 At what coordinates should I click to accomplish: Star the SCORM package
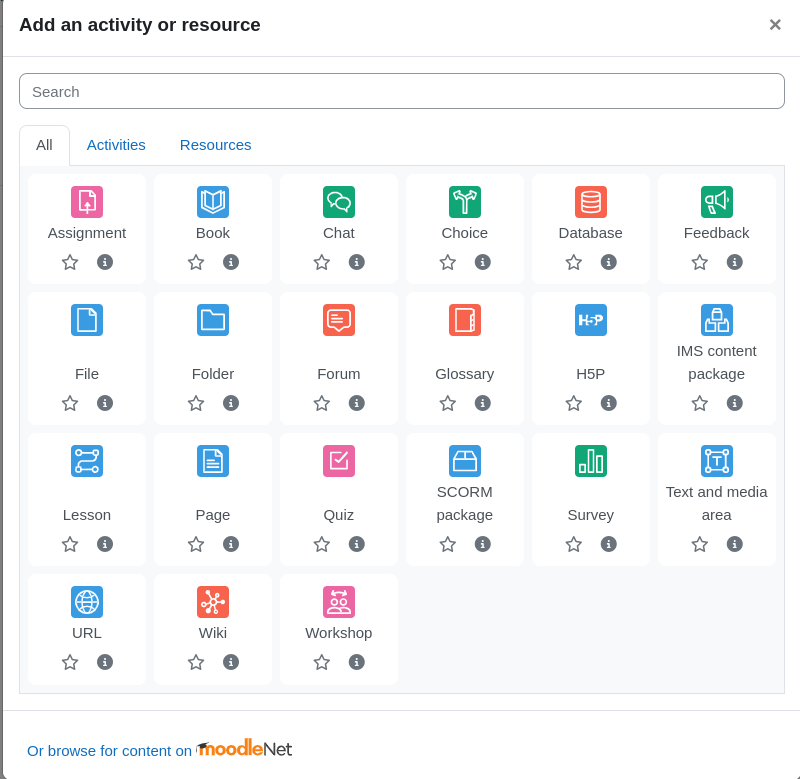(x=448, y=544)
